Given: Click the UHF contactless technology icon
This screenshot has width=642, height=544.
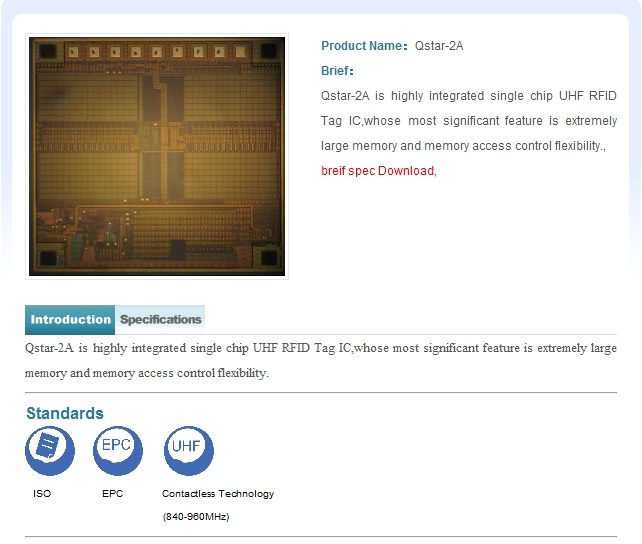Looking at the screenshot, I should click(188, 450).
